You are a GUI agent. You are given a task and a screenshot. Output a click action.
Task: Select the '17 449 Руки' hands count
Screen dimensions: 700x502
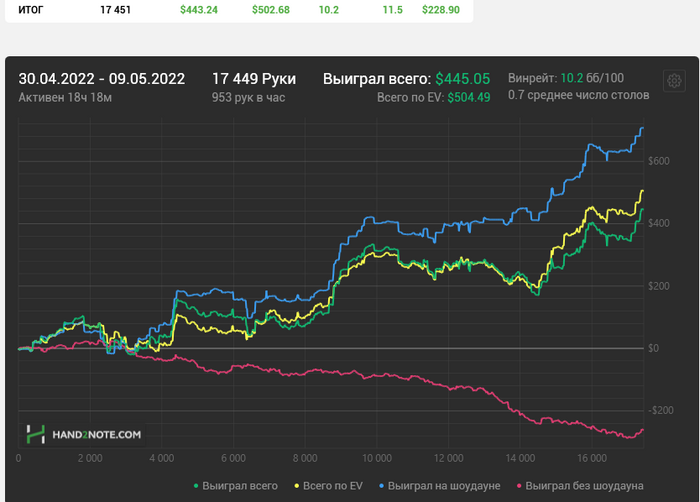[x=254, y=79]
